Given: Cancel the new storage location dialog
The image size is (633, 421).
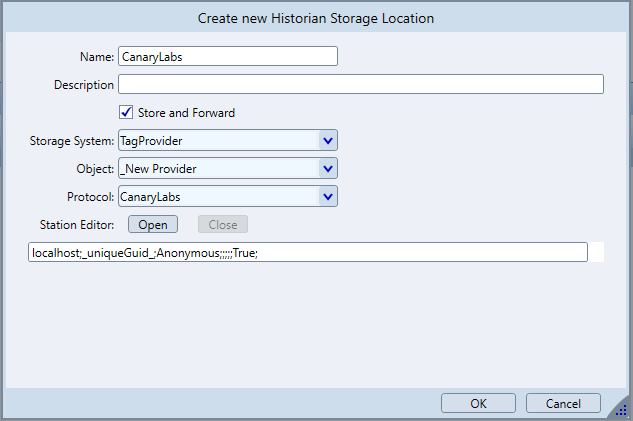Looking at the screenshot, I should pos(564,403).
